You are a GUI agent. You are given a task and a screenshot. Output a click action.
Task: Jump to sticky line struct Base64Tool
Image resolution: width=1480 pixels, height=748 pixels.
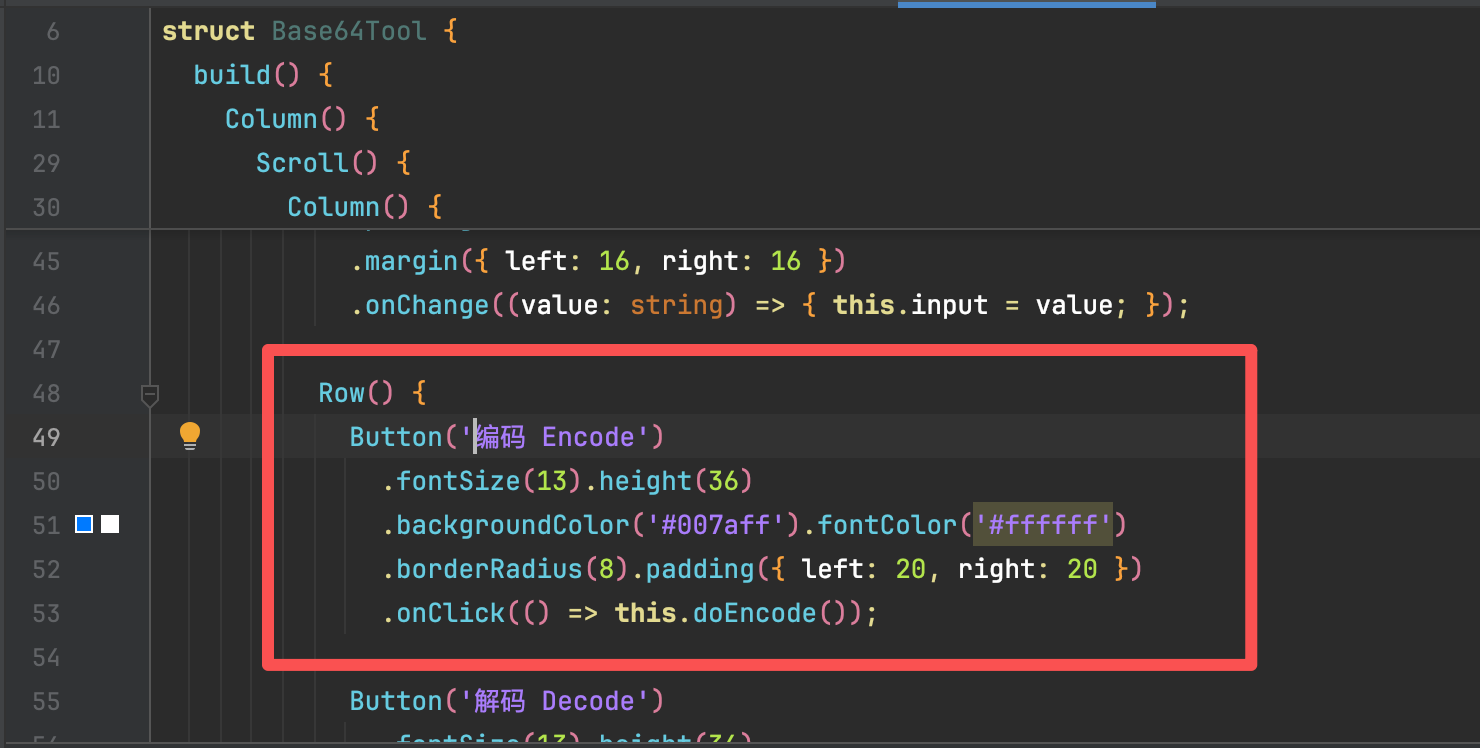[x=310, y=31]
